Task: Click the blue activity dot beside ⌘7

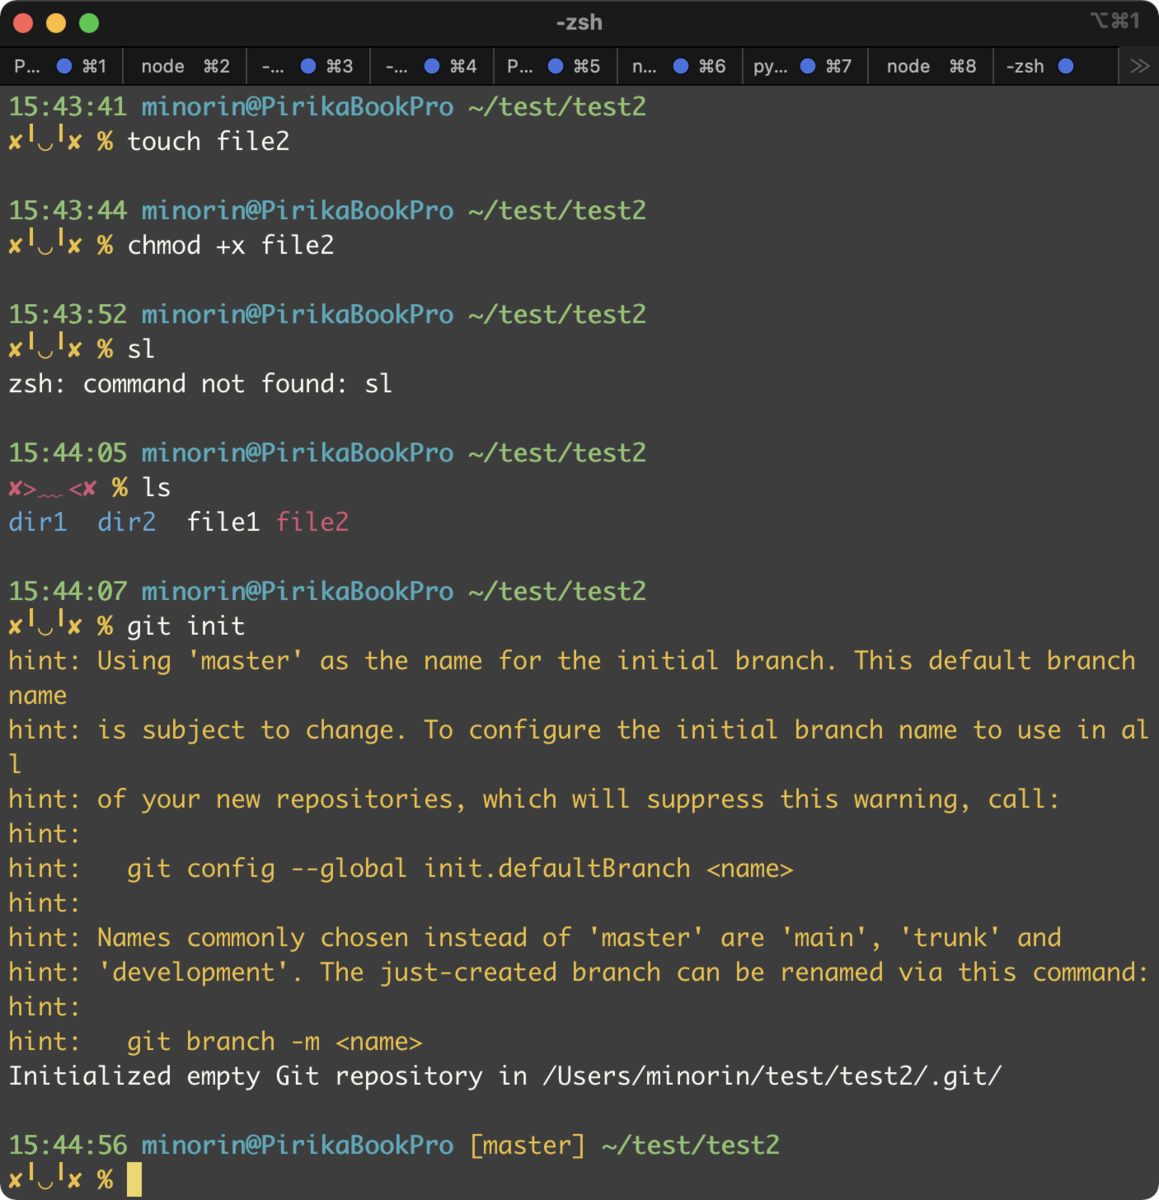Action: (x=808, y=66)
